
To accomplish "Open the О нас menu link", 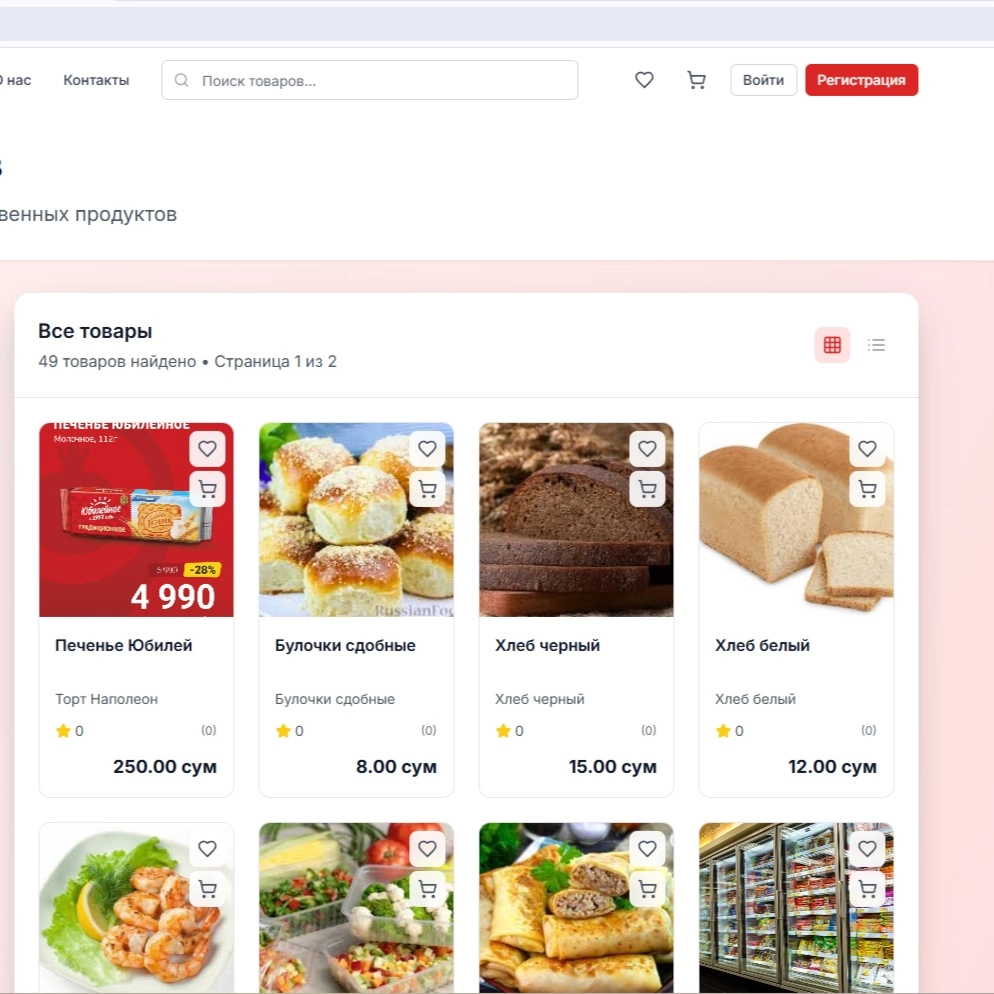I will (x=15, y=81).
